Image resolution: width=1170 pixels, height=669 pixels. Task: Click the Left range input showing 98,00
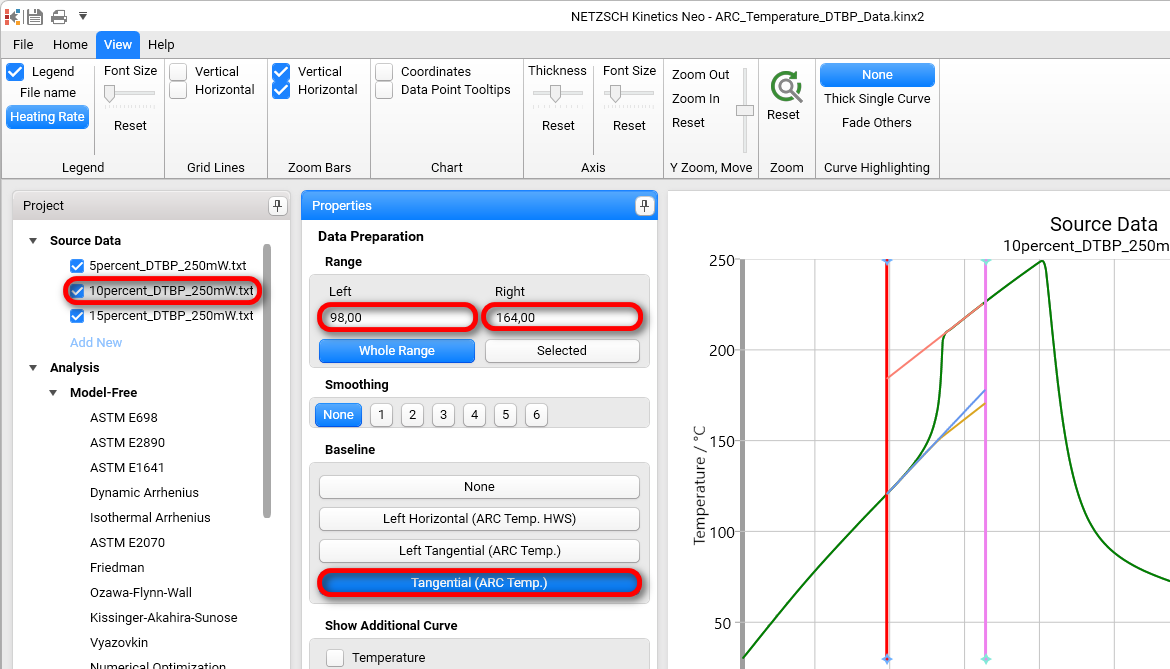coord(396,316)
